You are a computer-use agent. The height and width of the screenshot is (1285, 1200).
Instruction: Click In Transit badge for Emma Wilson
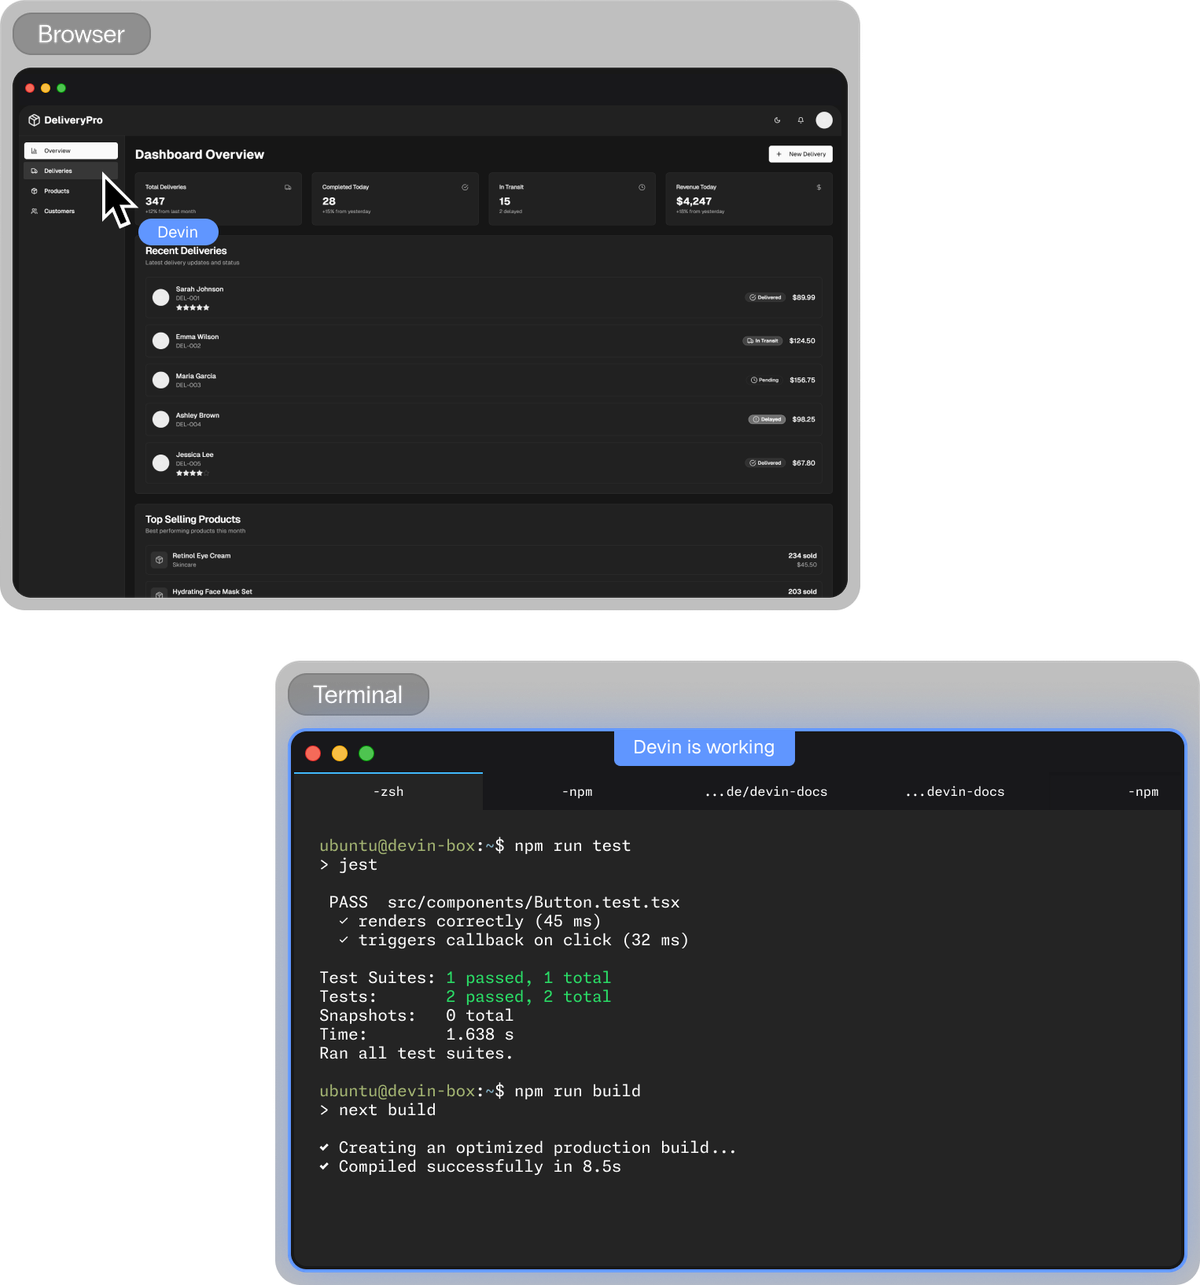coord(763,341)
